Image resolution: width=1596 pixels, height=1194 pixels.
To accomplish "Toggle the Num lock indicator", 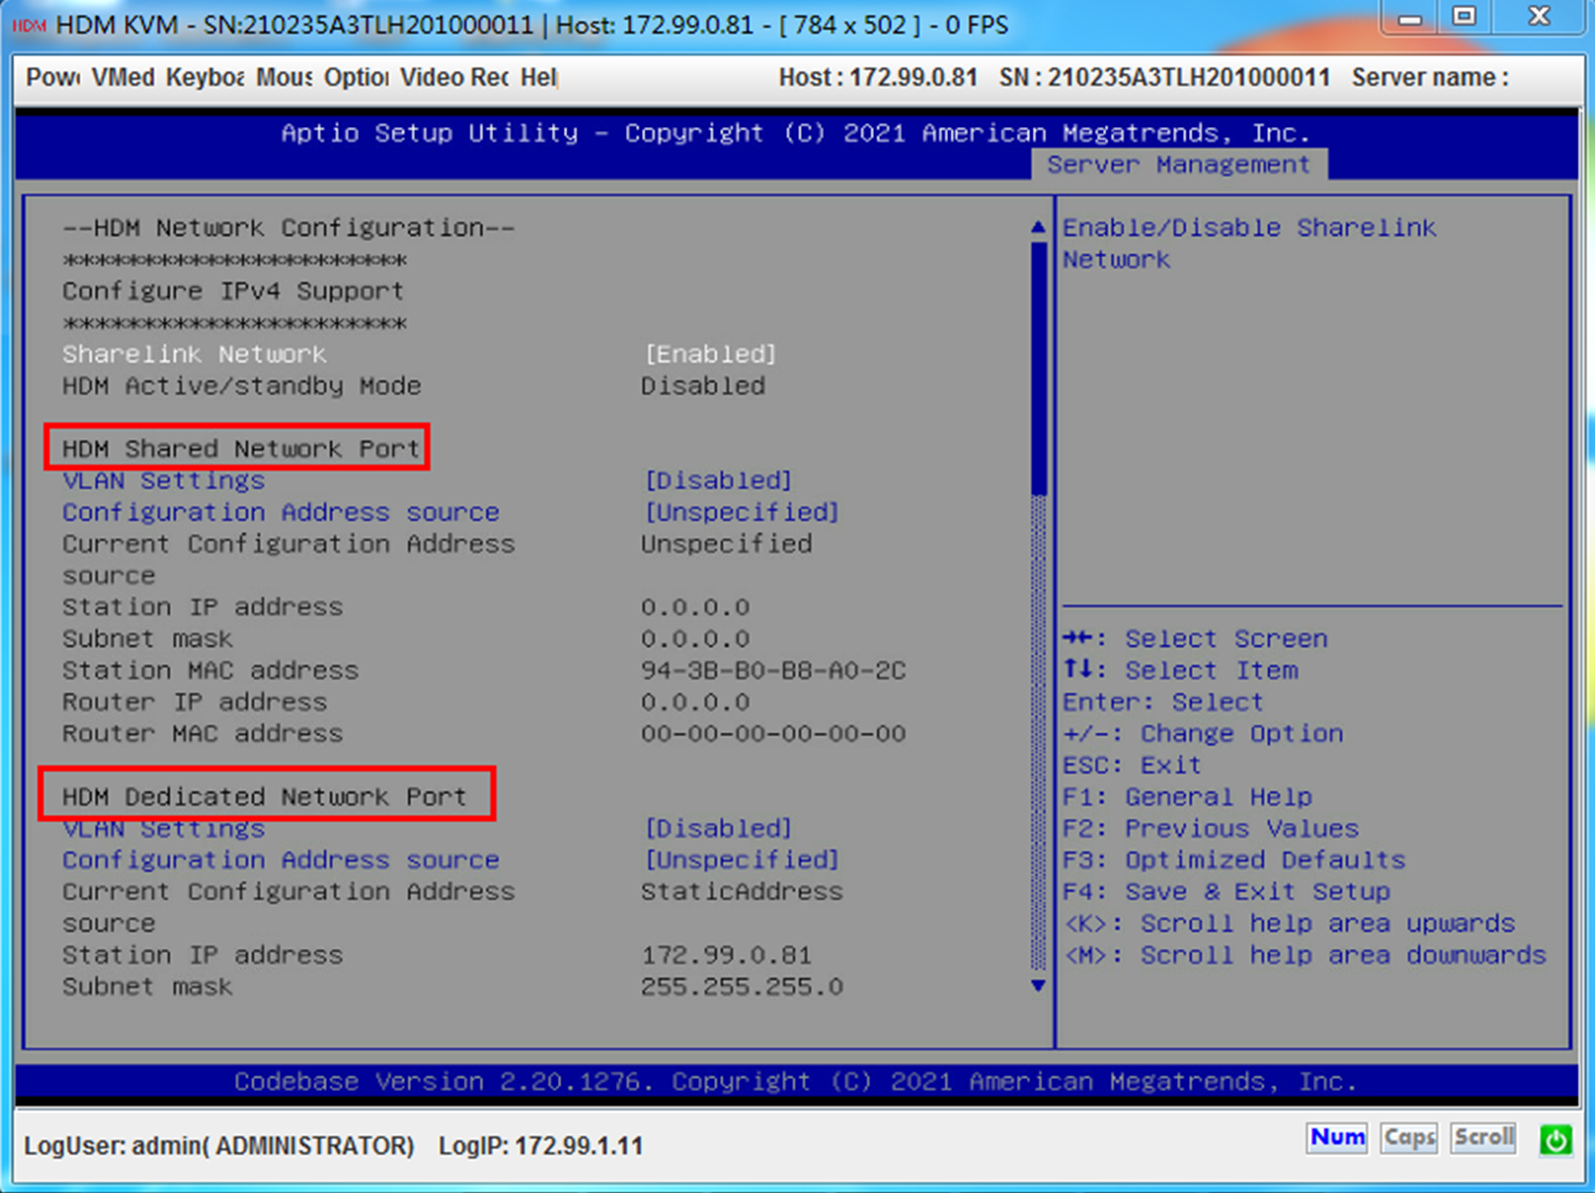I will 1337,1138.
